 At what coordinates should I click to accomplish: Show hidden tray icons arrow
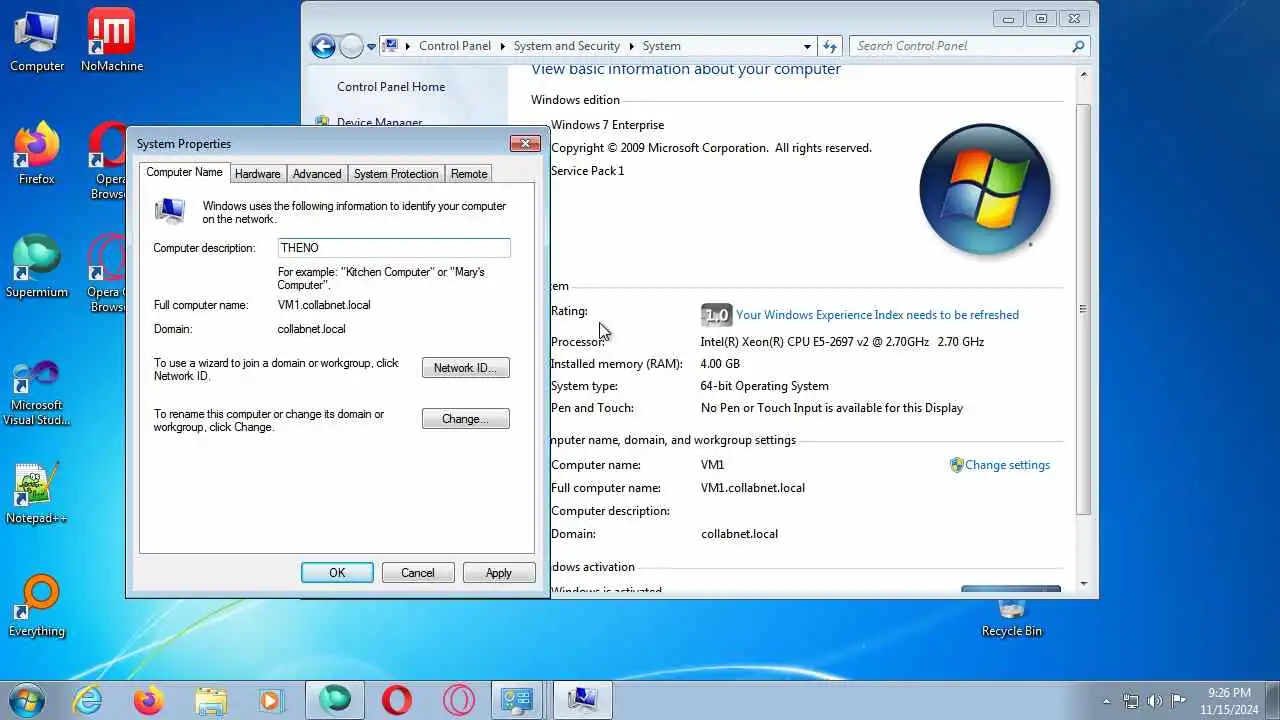[1106, 701]
